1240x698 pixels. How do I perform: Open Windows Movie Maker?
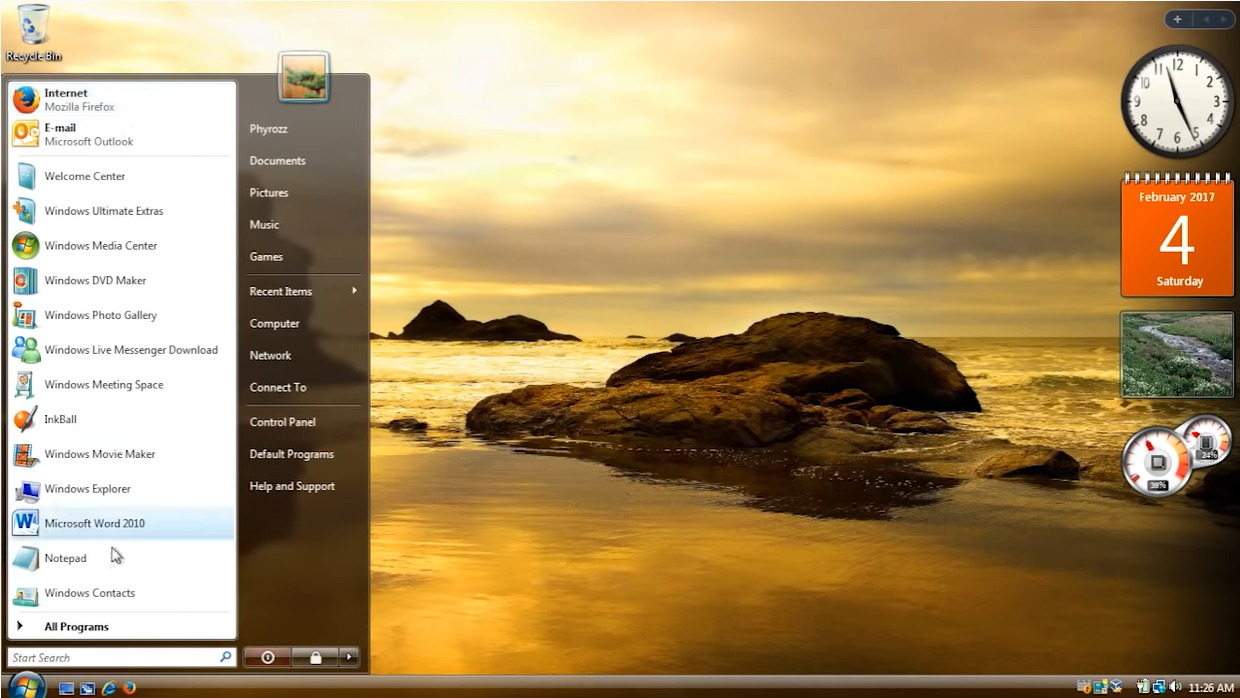coord(122,454)
